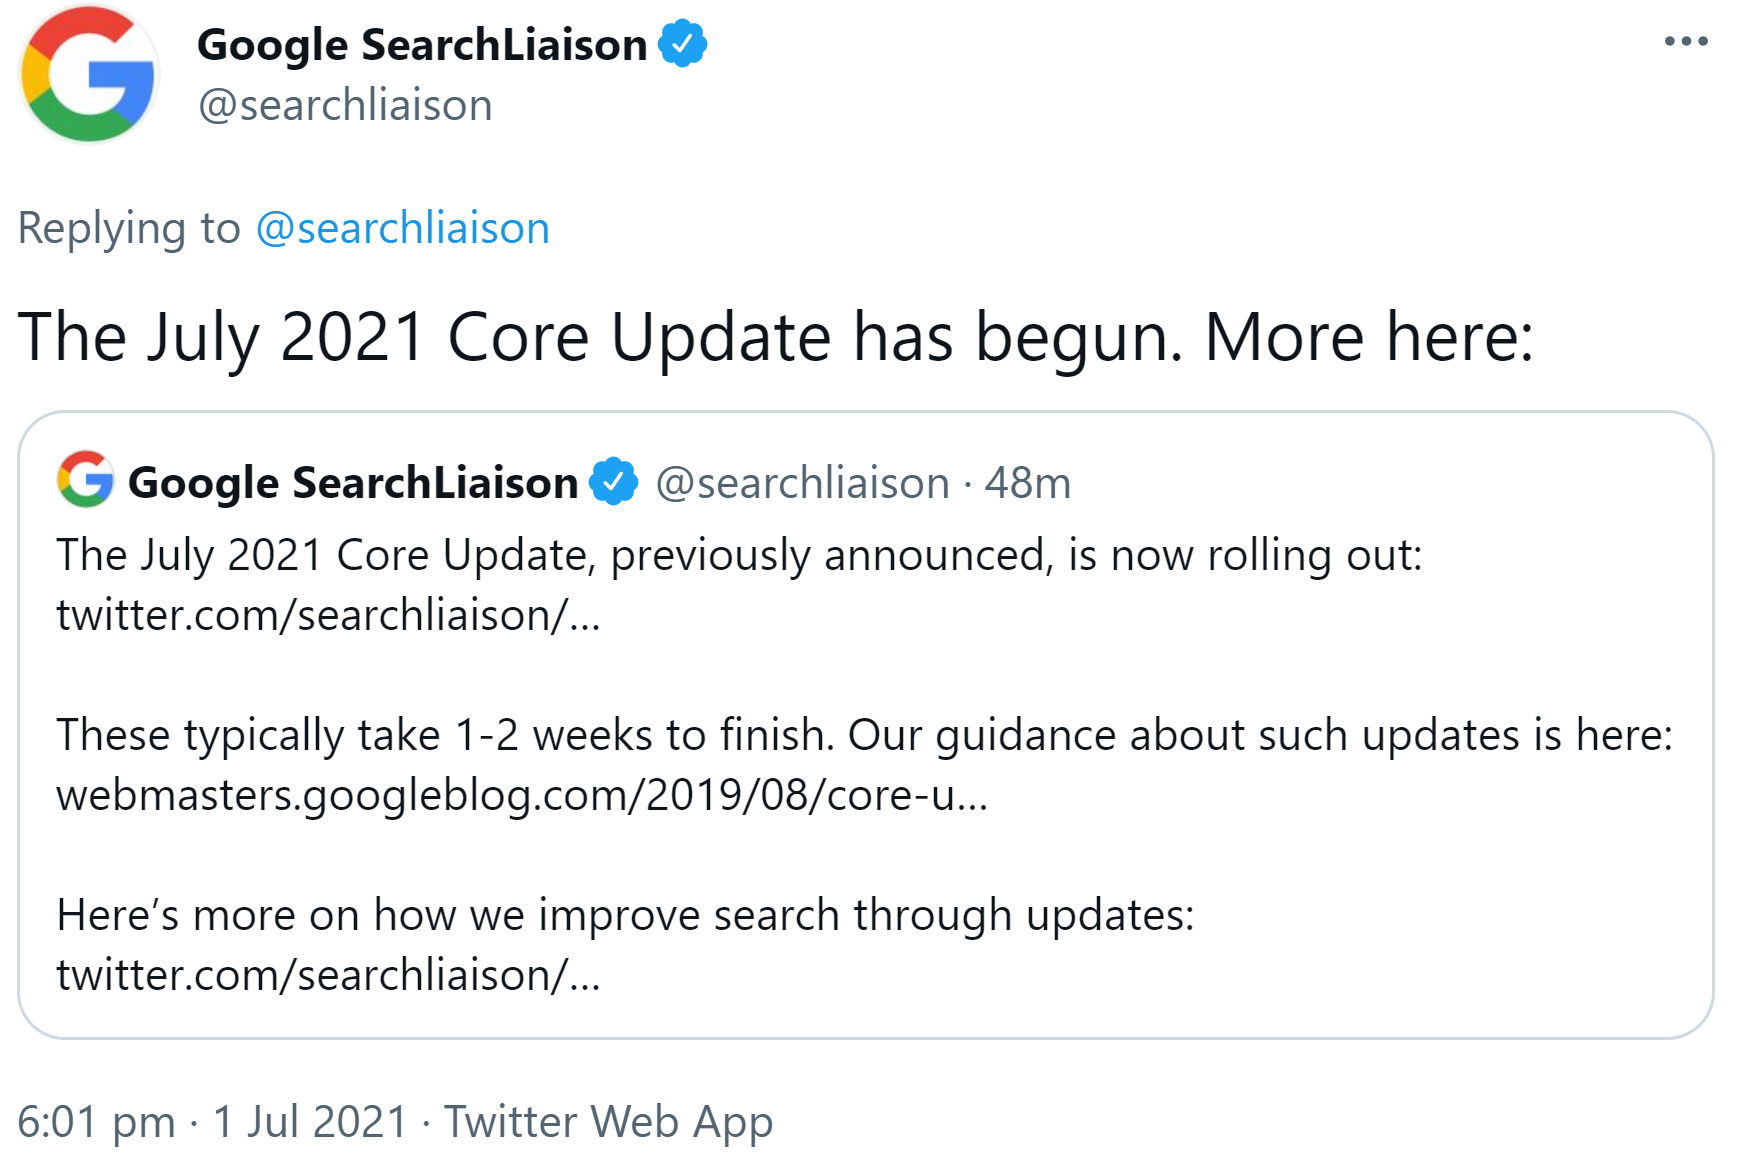The height and width of the screenshot is (1171, 1738).
Task: Click the verified badge next to Google SearchLiaison
Action: 684,42
